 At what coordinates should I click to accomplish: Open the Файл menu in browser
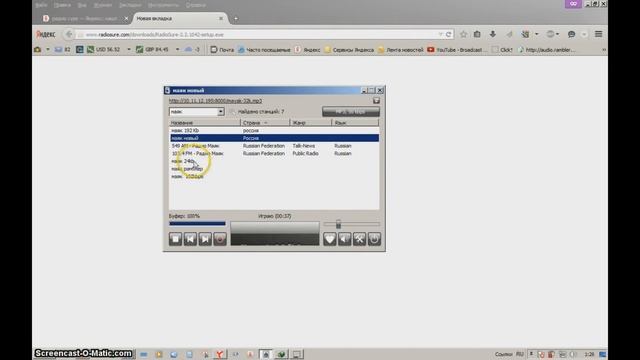[41, 5]
